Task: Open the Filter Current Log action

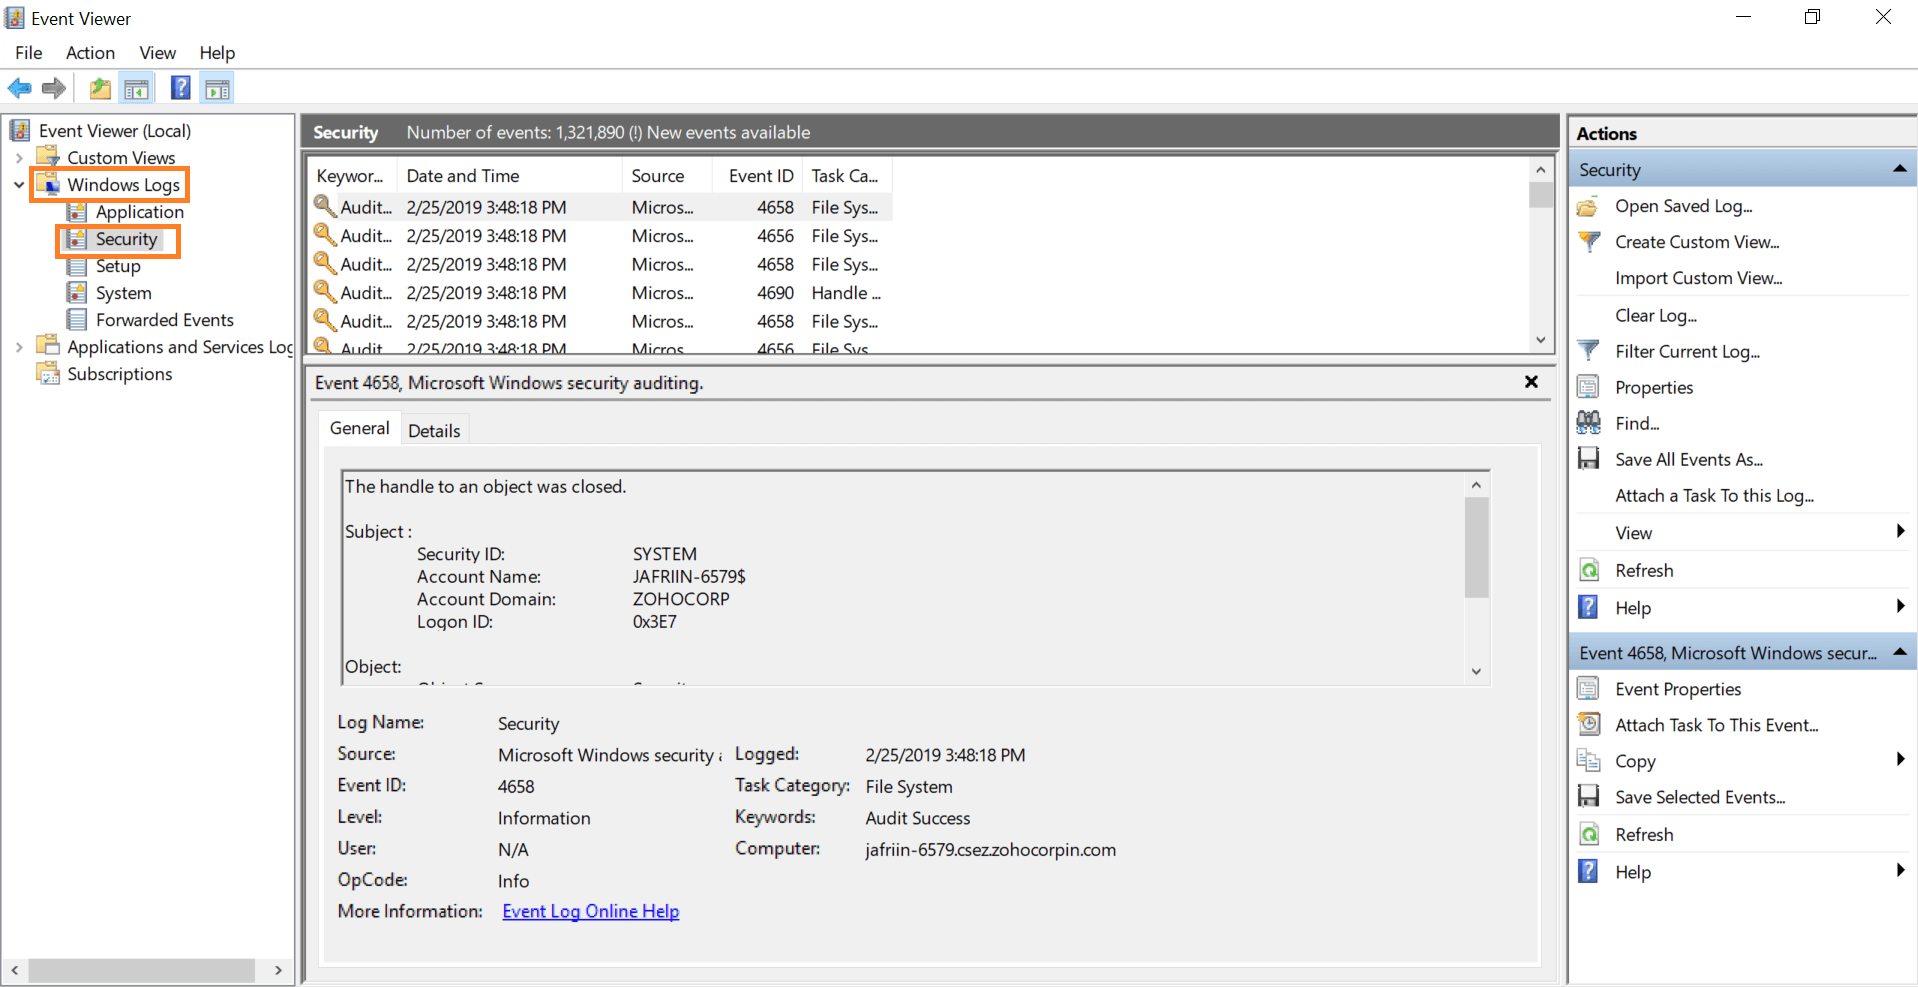Action: [1686, 351]
